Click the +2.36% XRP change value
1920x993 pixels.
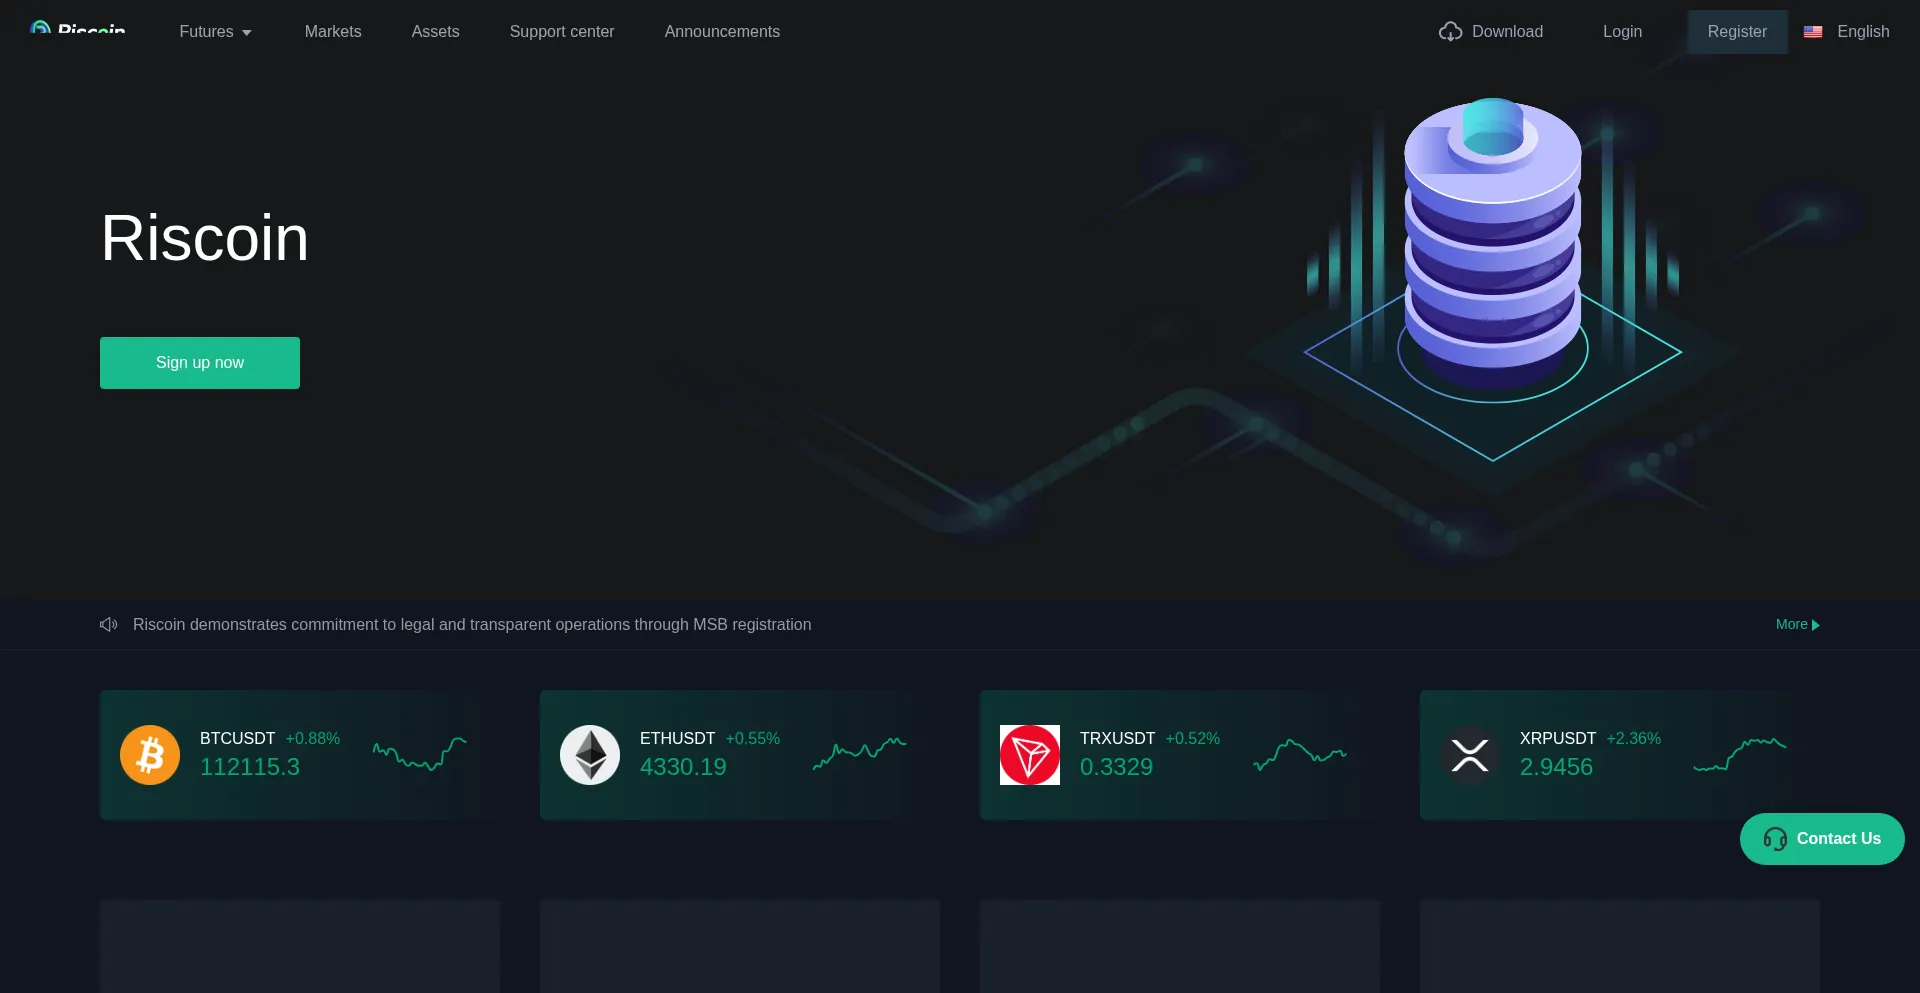coord(1633,739)
